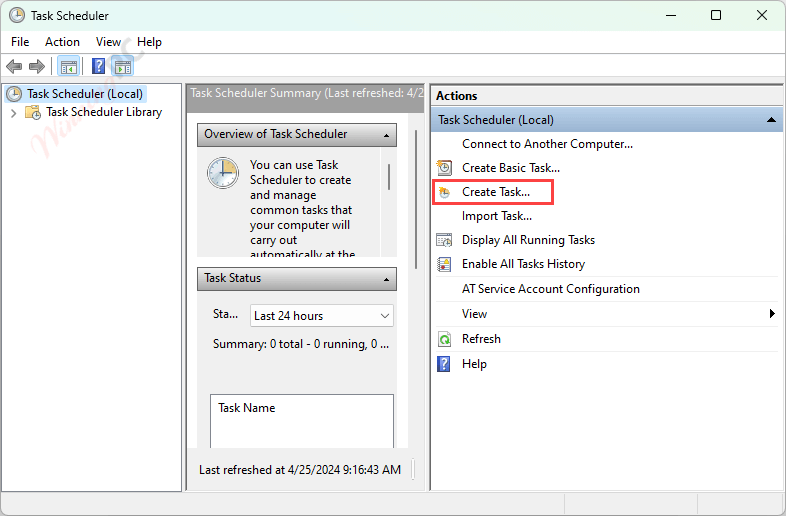Click AT Service Account Configuration
The width and height of the screenshot is (786, 516).
(x=550, y=289)
